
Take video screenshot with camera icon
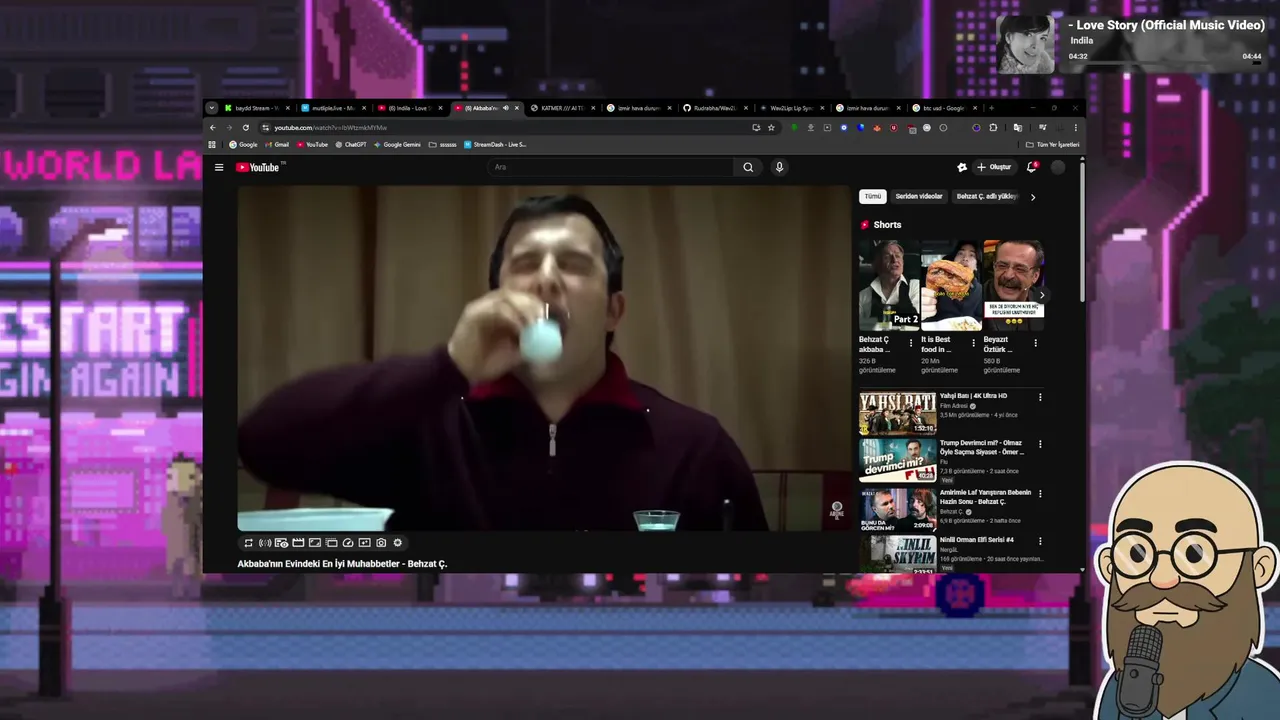coord(381,543)
